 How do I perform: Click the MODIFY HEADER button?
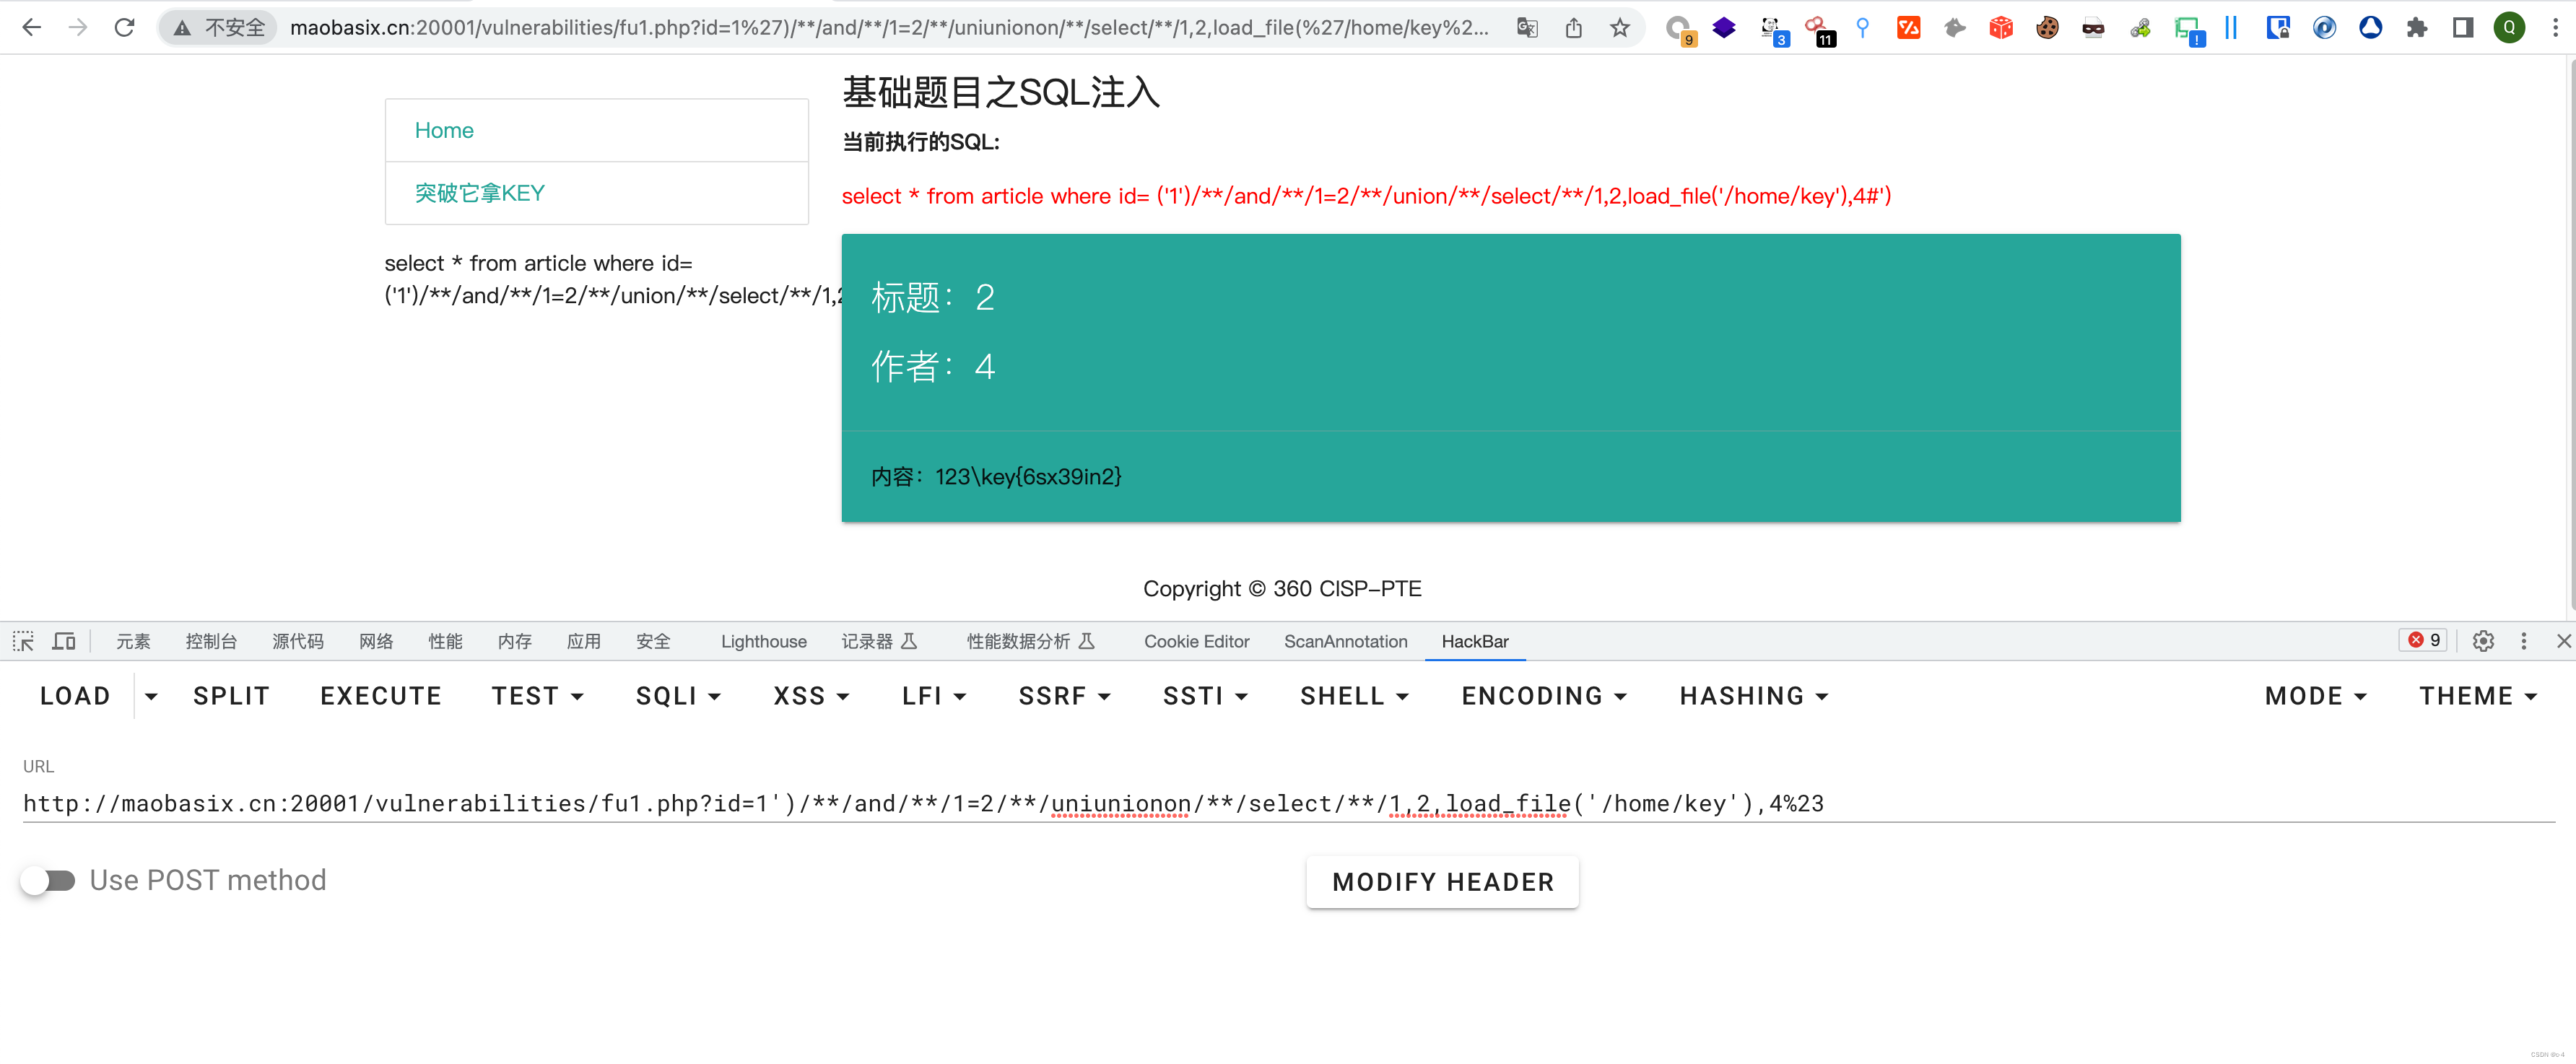click(1441, 881)
